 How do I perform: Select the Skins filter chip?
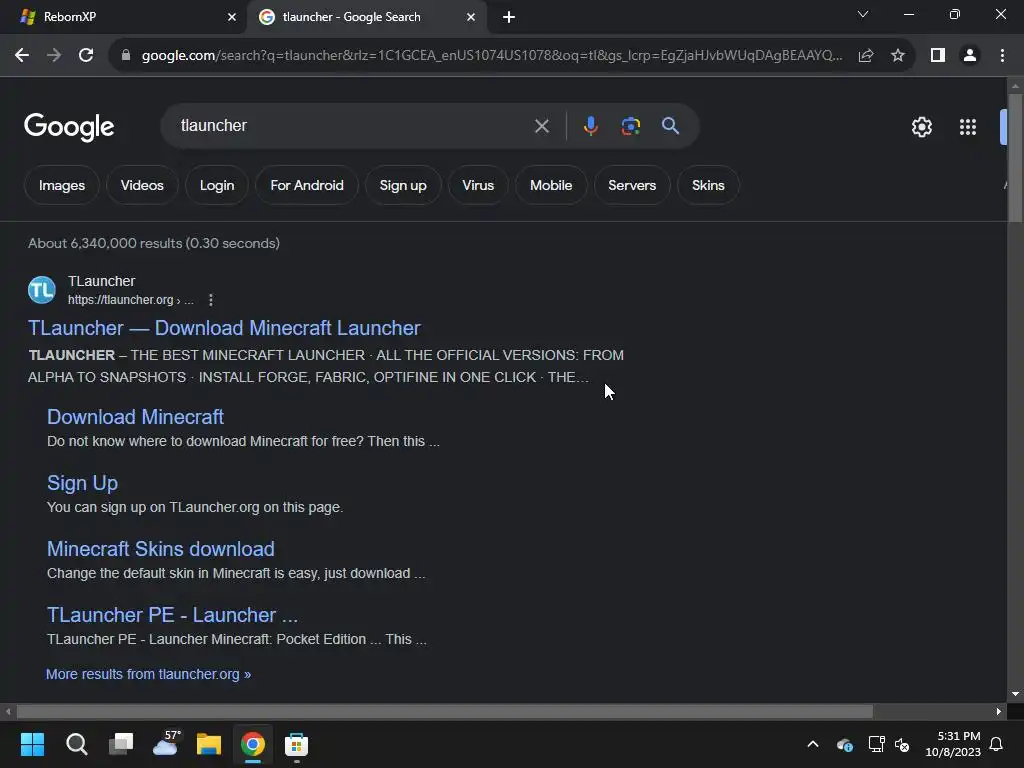708,185
